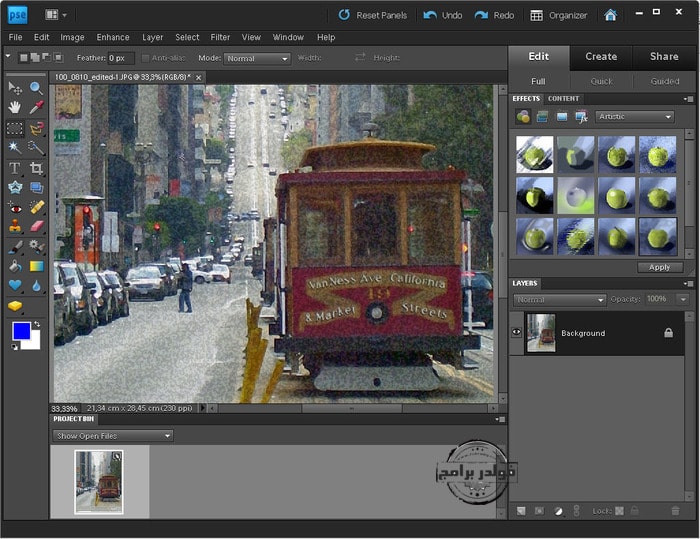This screenshot has width=700, height=539.
Task: Toggle the Background layer lock icon
Action: tap(668, 333)
